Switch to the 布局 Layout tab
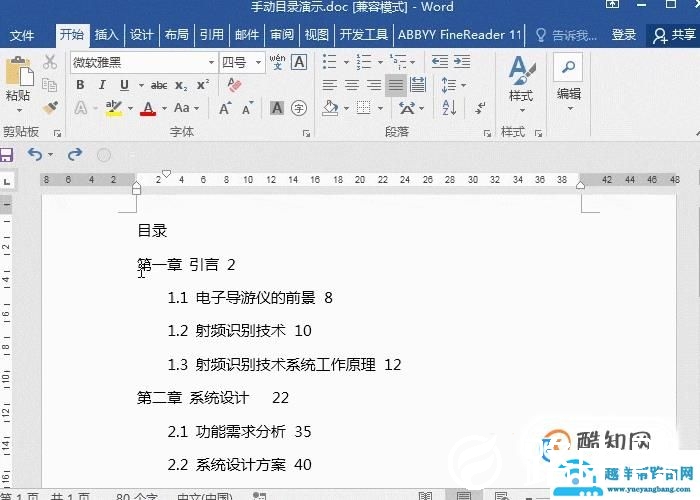Screen dimensions: 700x500 coord(177,35)
